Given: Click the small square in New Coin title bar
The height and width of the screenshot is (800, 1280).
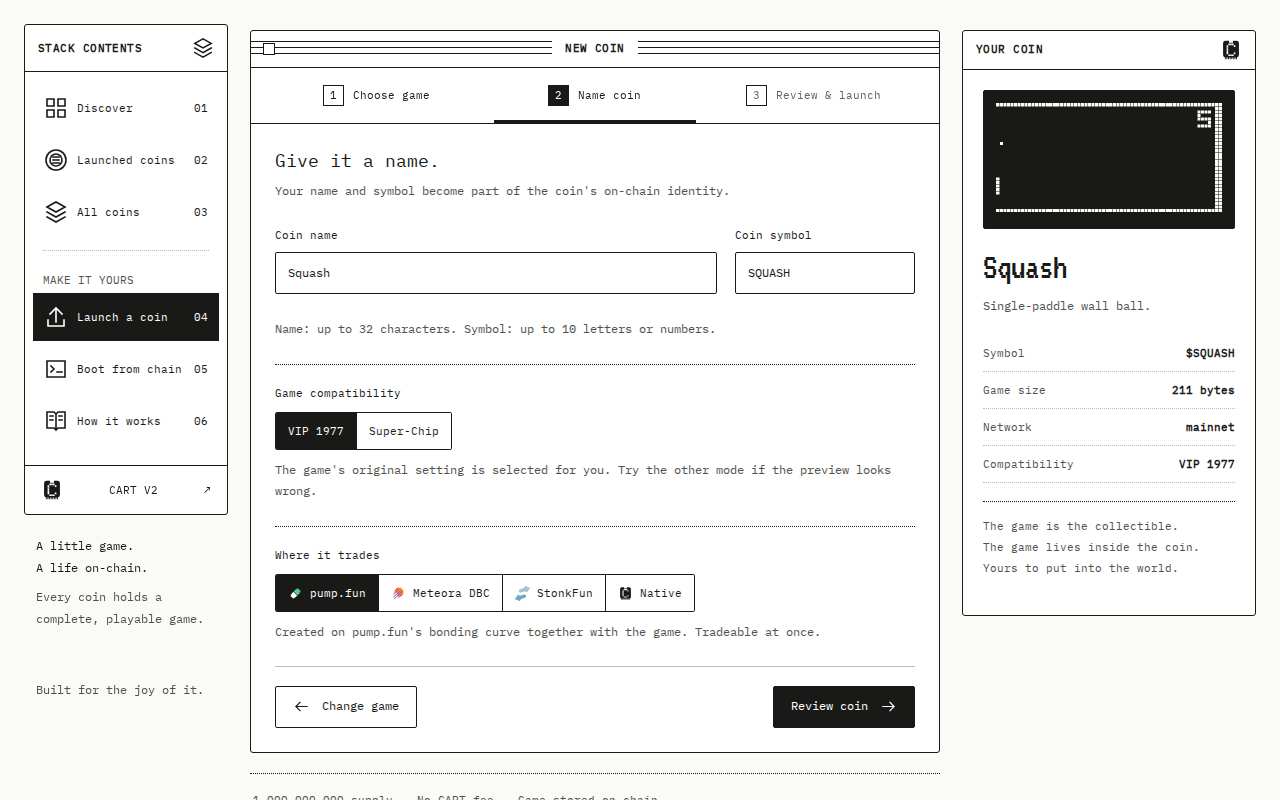Looking at the screenshot, I should [x=269, y=48].
